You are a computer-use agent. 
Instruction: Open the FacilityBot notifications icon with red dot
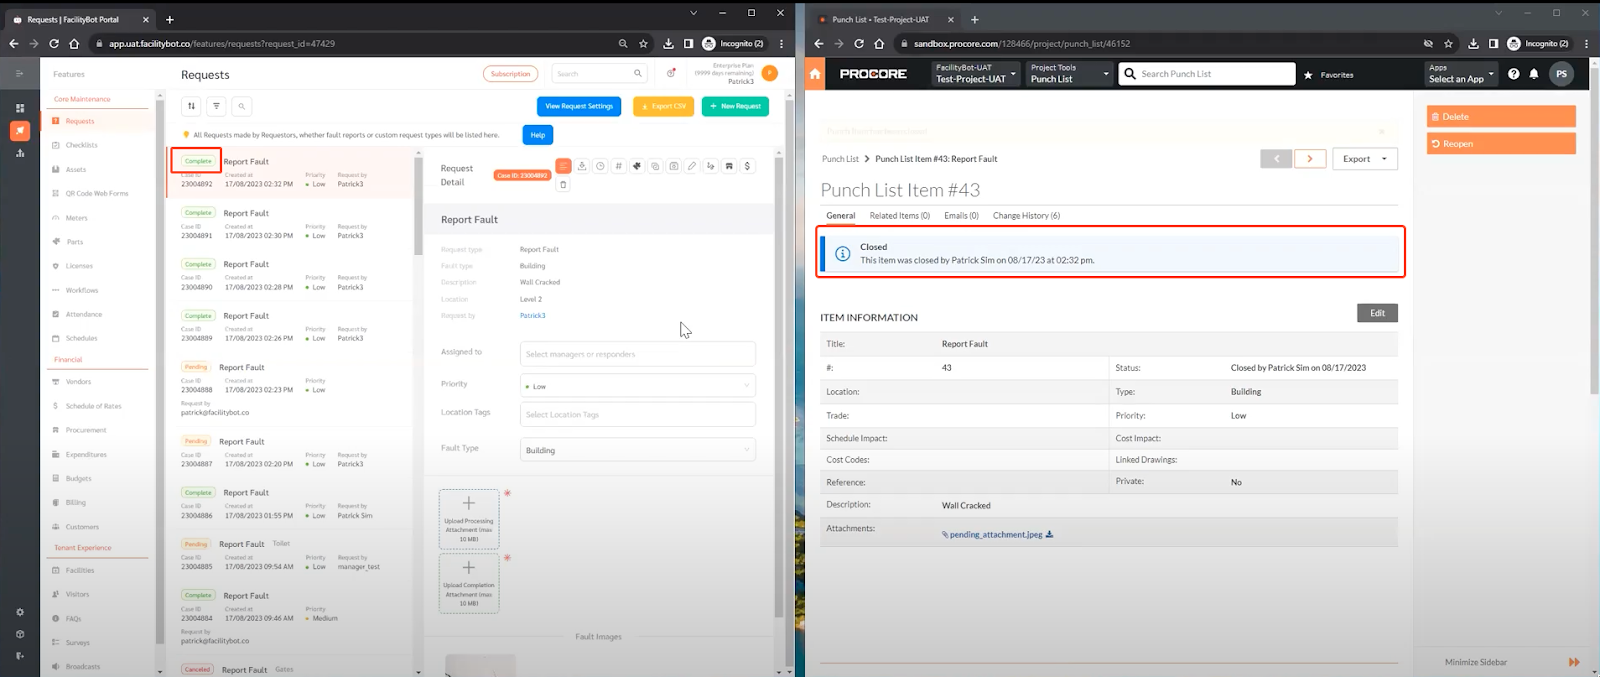(x=671, y=73)
